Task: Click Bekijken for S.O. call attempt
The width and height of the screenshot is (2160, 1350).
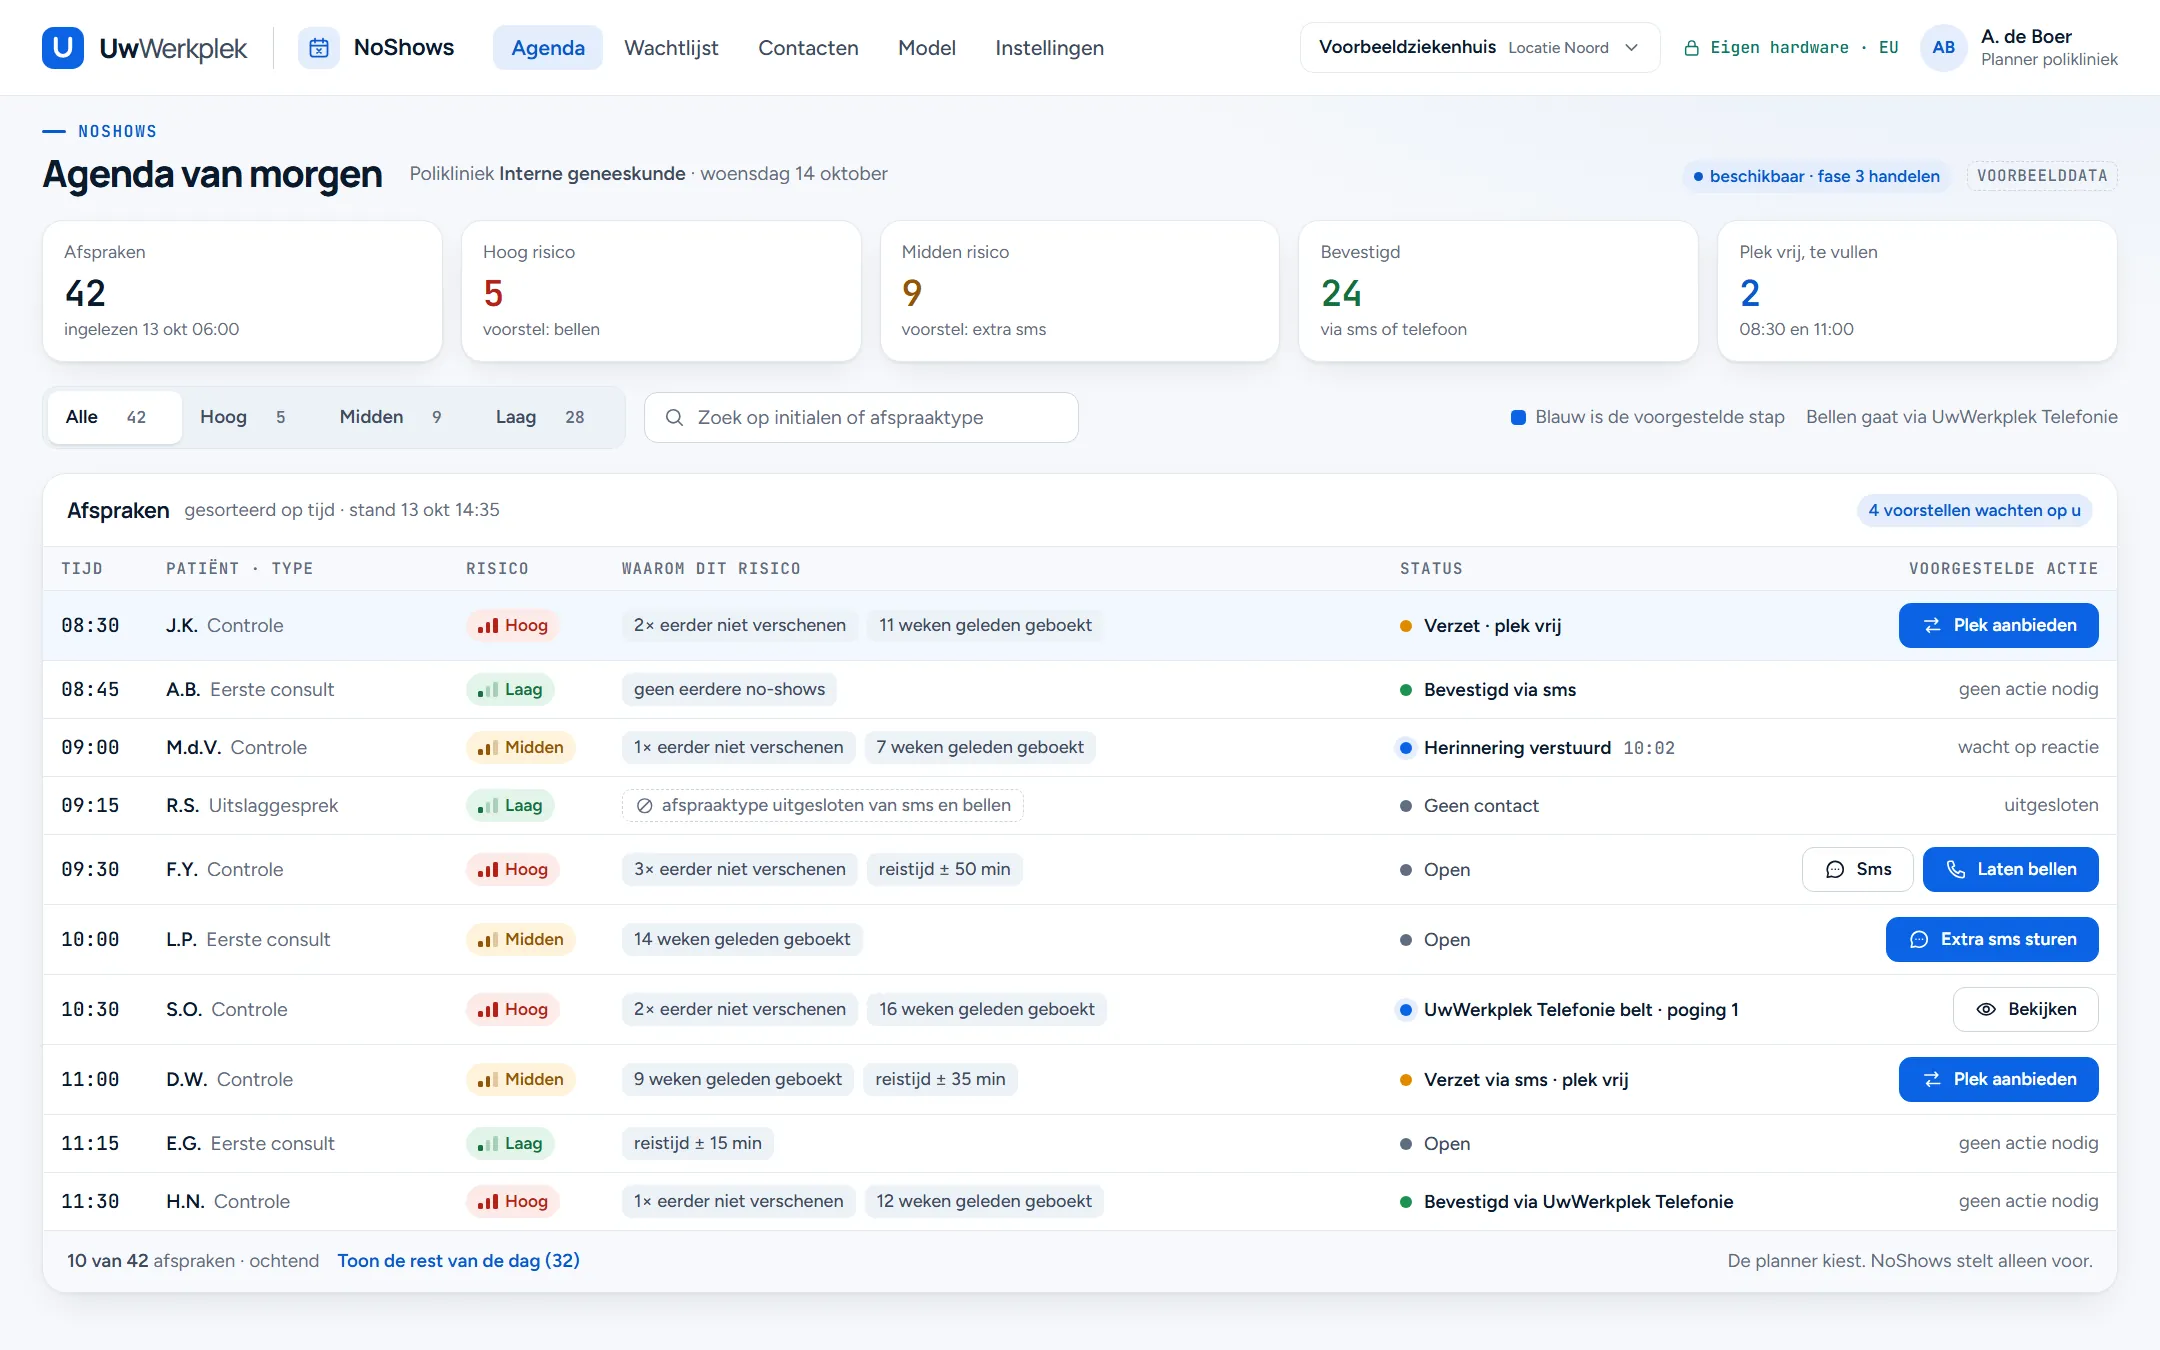Action: pos(2025,1009)
